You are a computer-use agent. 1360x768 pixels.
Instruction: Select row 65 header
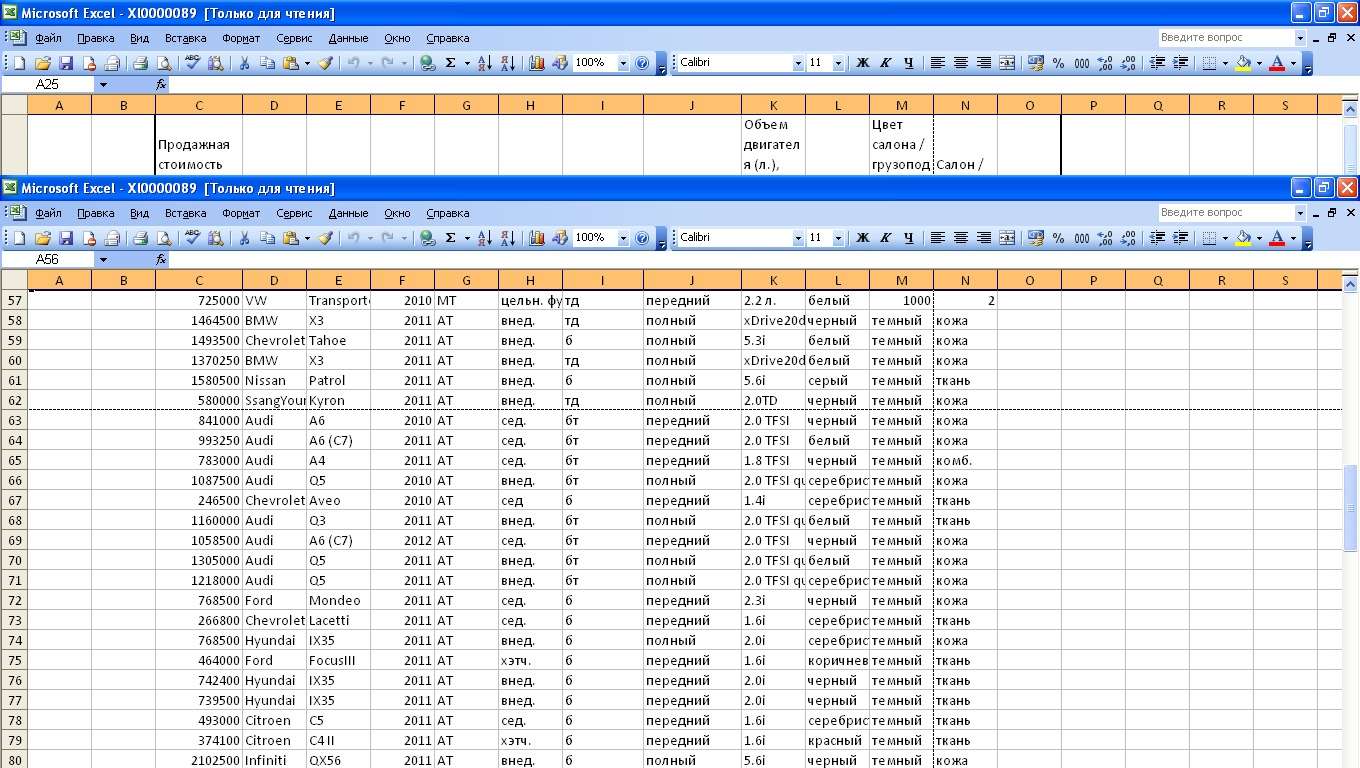(x=14, y=460)
